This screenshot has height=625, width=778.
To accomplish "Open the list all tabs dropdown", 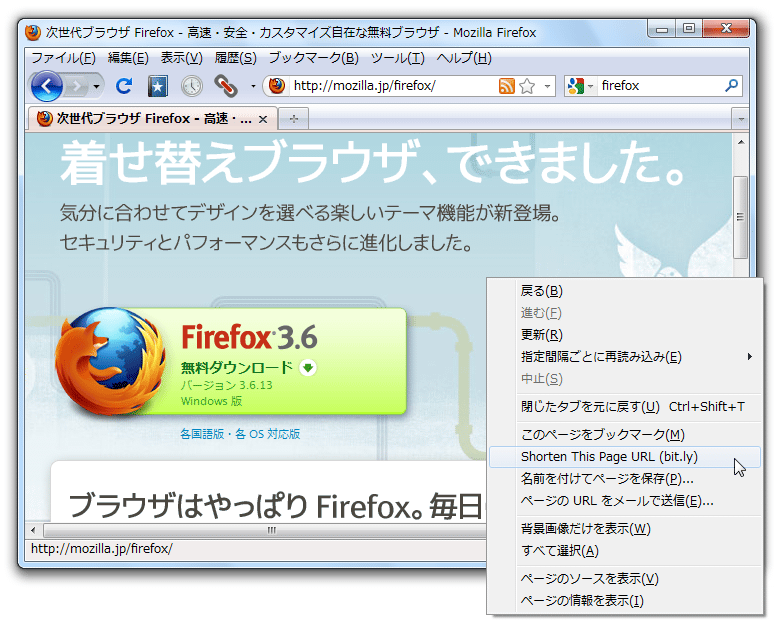I will (x=740, y=119).
